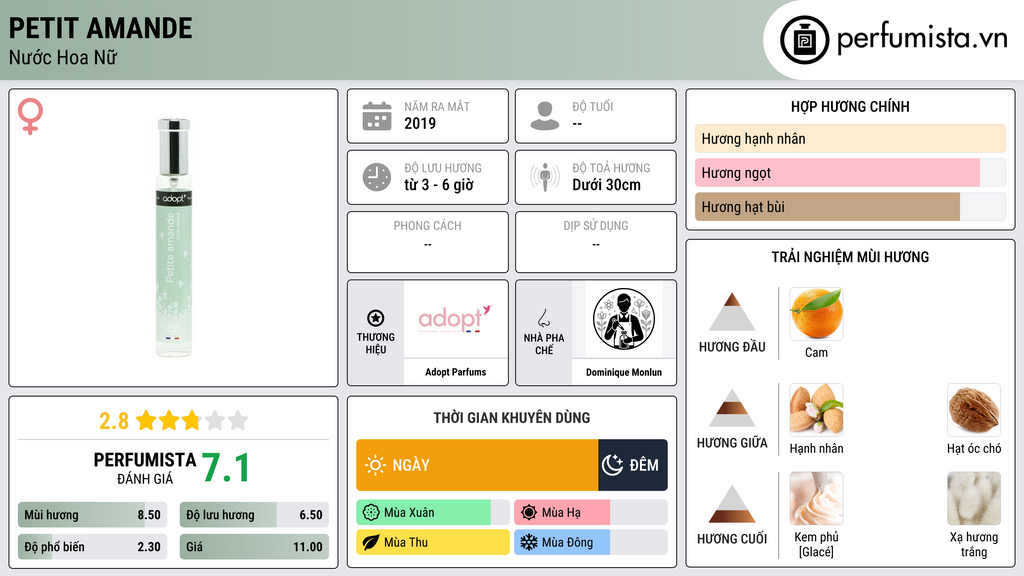The image size is (1024, 576).
Task: Click the Dịp sử dụng box
Action: 596,242
